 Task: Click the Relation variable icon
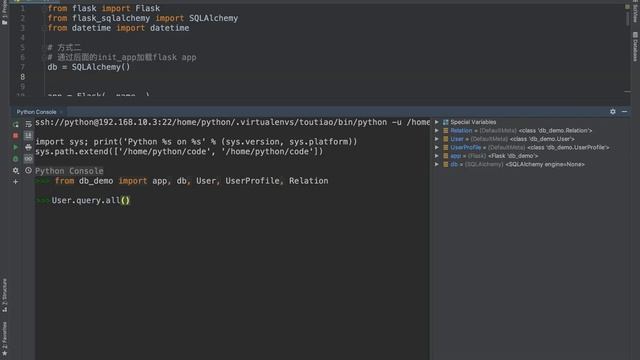445,131
